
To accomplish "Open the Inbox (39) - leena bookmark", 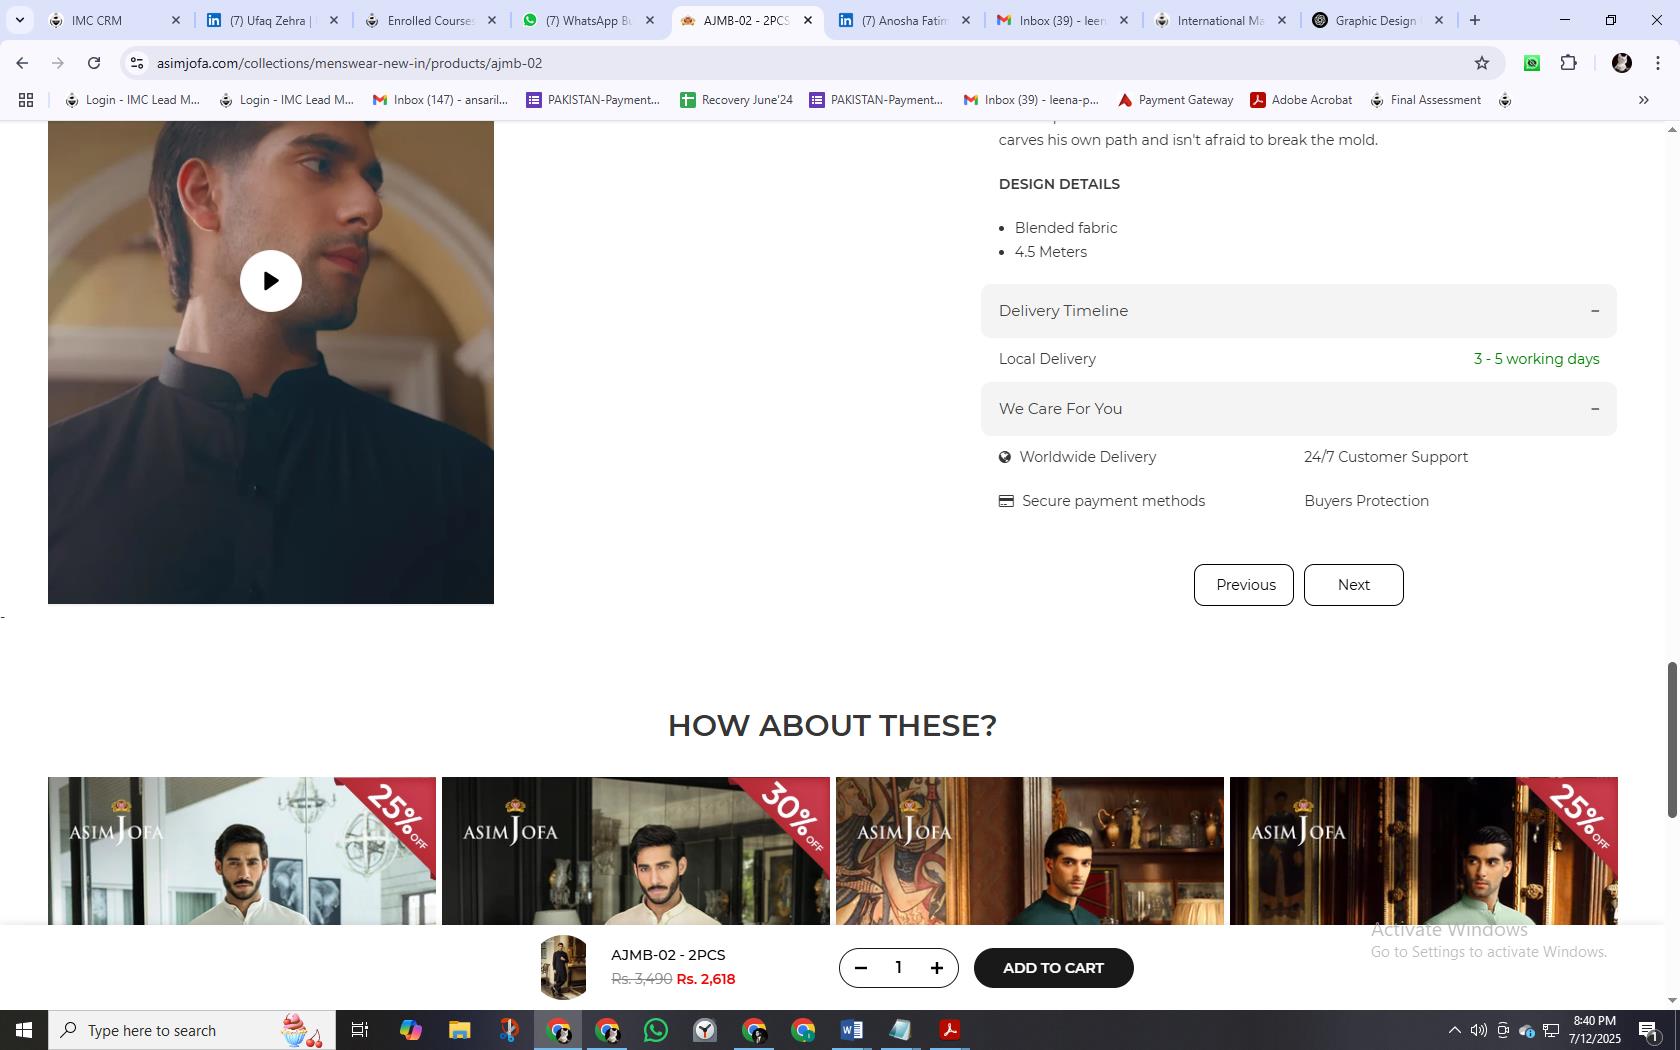I will click(x=1030, y=100).
